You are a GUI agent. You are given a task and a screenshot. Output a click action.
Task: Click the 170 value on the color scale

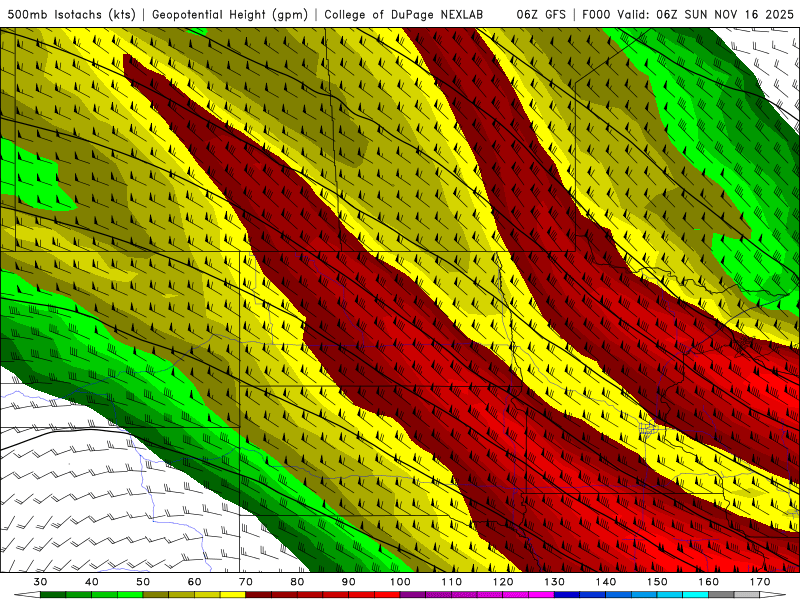tap(760, 582)
